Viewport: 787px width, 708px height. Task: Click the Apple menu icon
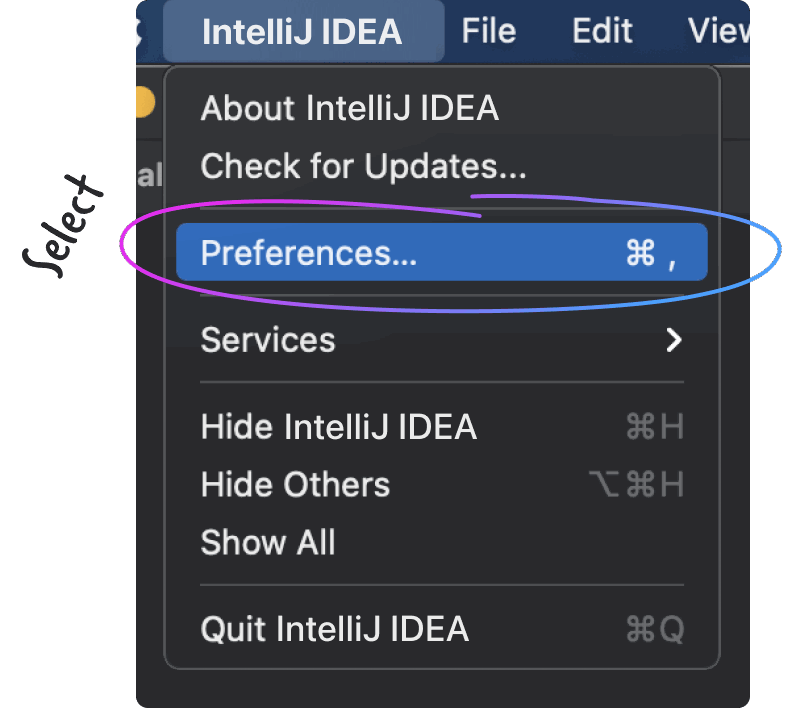(141, 31)
